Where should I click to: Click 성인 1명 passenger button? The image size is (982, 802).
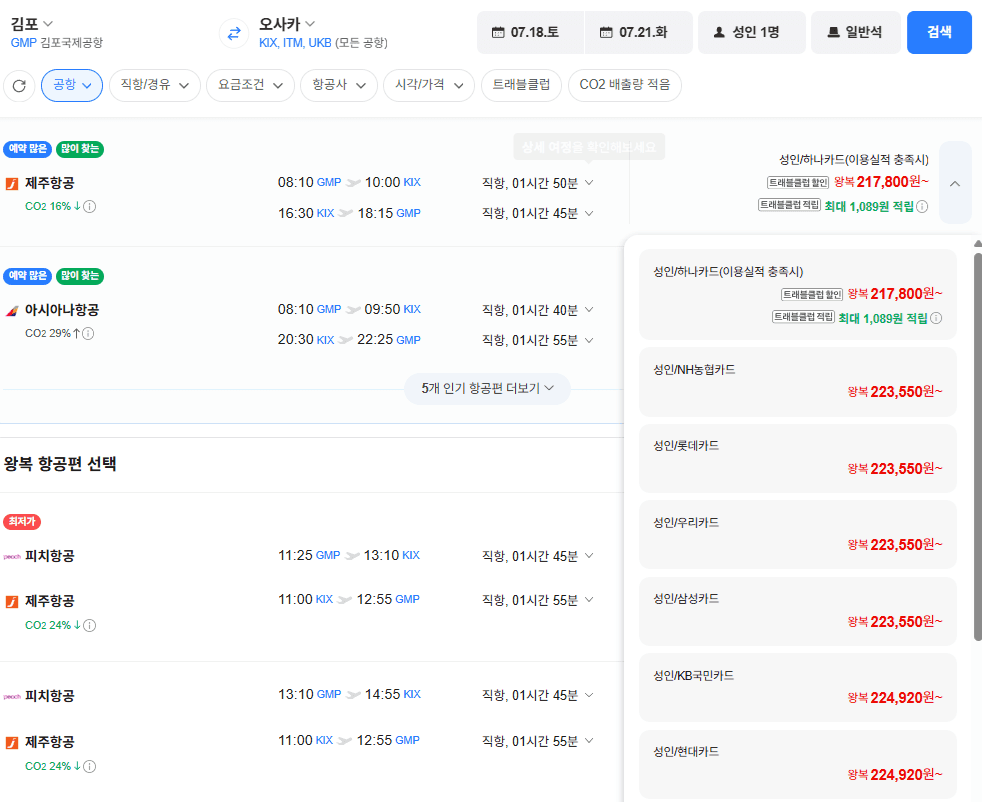pyautogui.click(x=752, y=32)
